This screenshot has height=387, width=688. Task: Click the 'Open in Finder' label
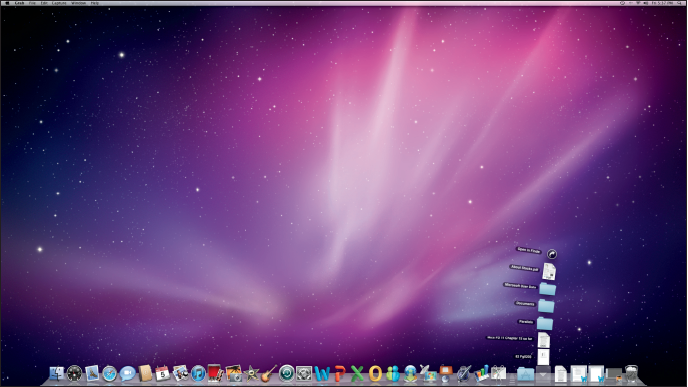coord(529,250)
